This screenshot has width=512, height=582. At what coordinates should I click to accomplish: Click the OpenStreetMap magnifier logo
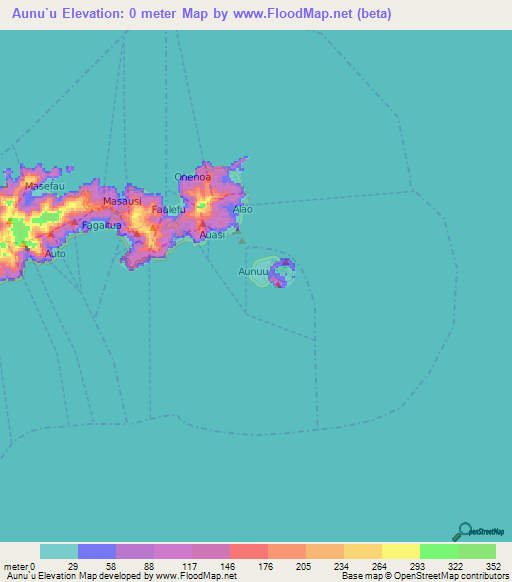coord(478,532)
